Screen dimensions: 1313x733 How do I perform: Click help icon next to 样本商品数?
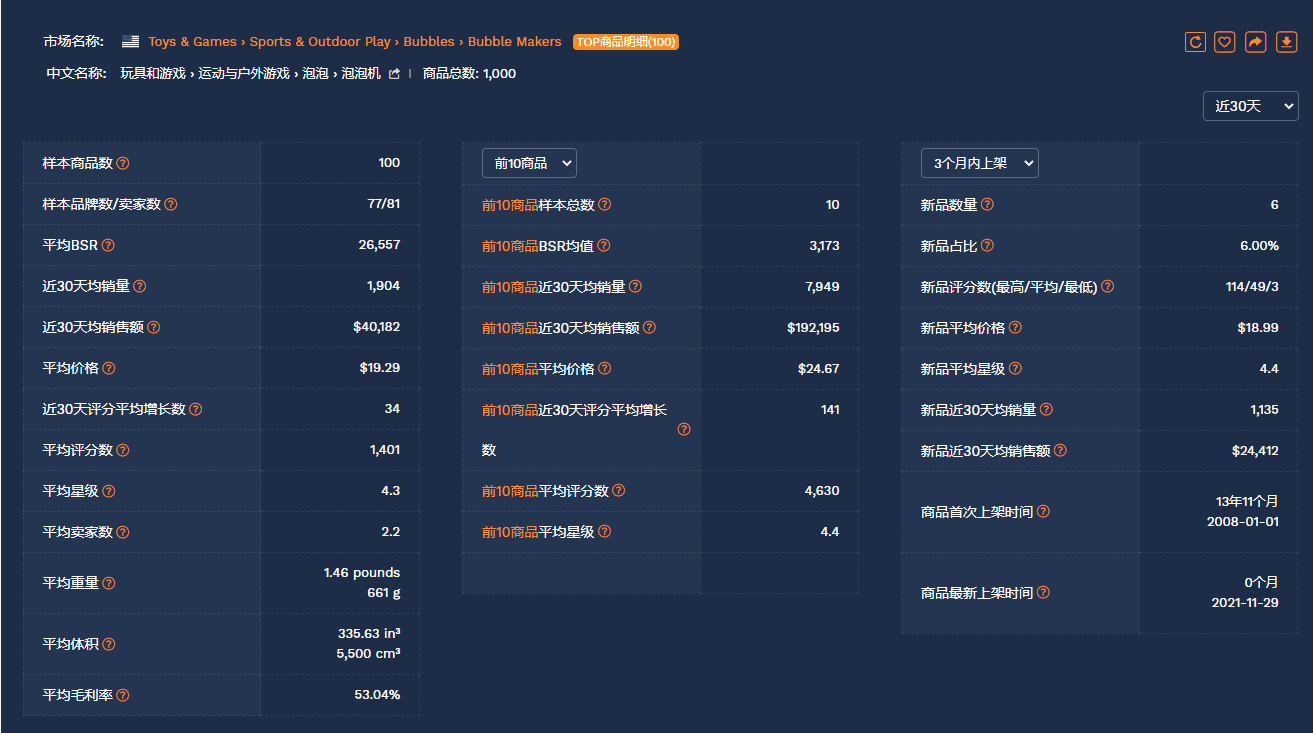coord(123,163)
